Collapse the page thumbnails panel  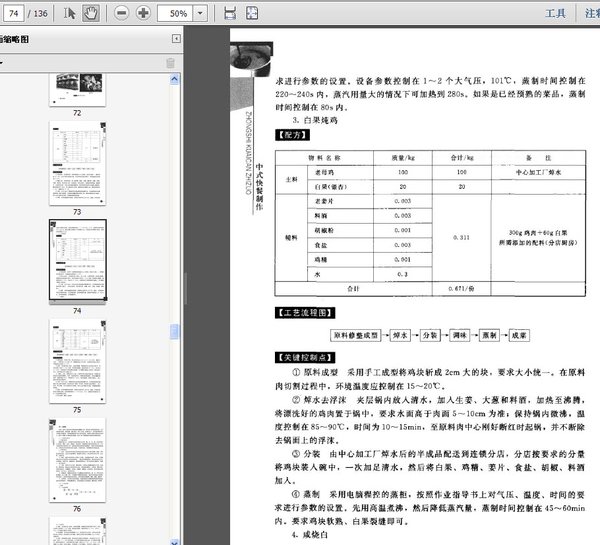pos(176,39)
